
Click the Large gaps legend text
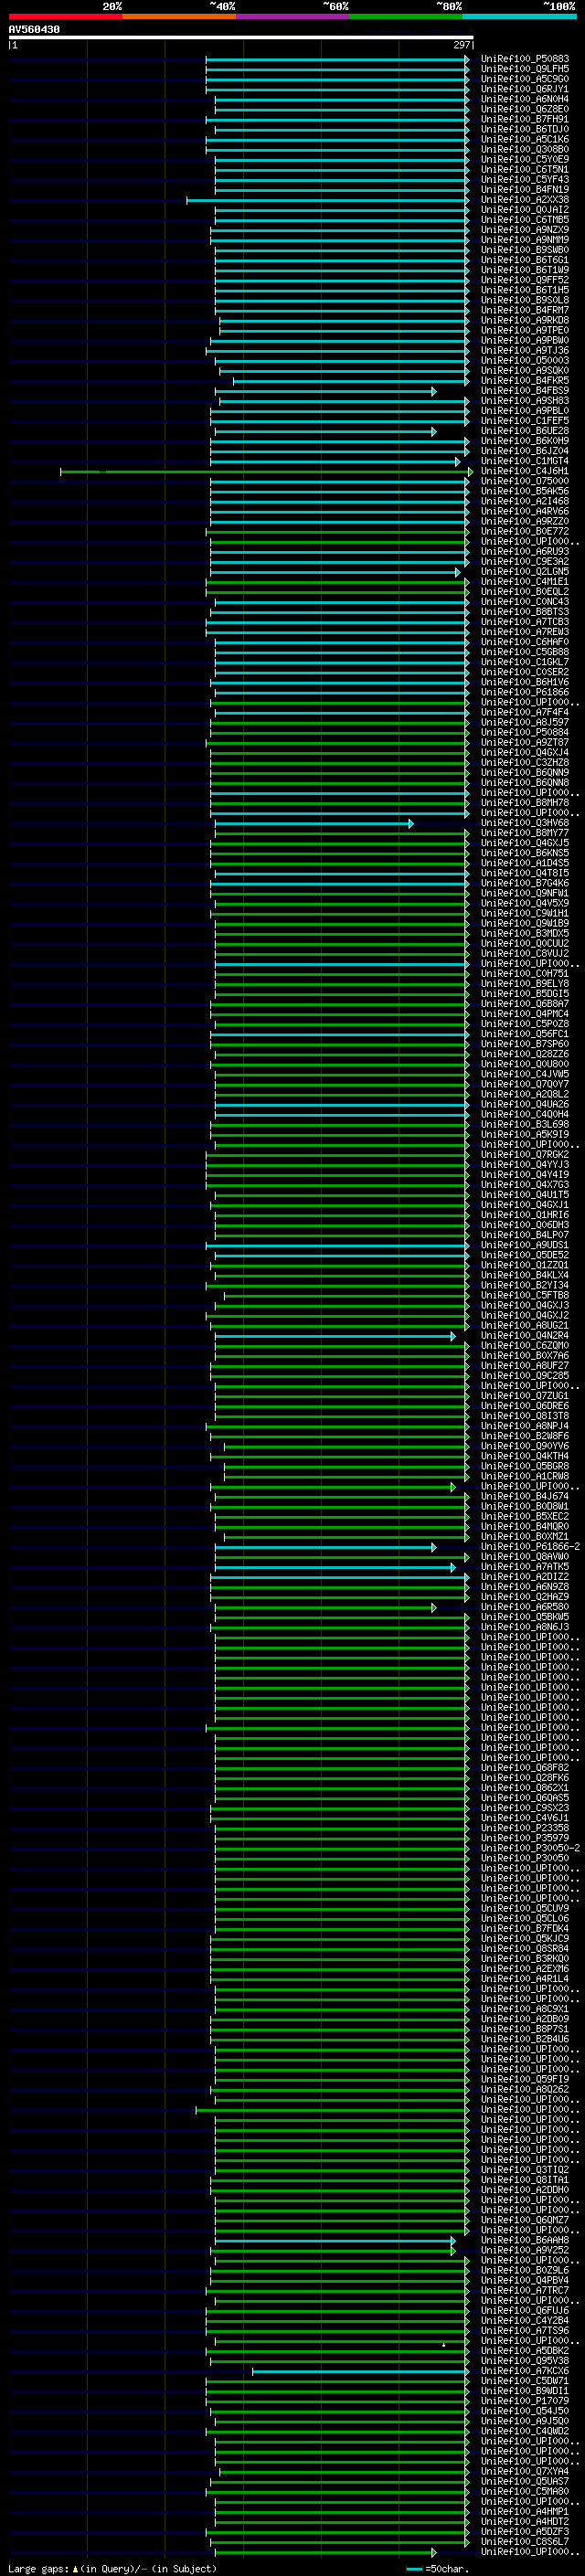click(112, 2569)
